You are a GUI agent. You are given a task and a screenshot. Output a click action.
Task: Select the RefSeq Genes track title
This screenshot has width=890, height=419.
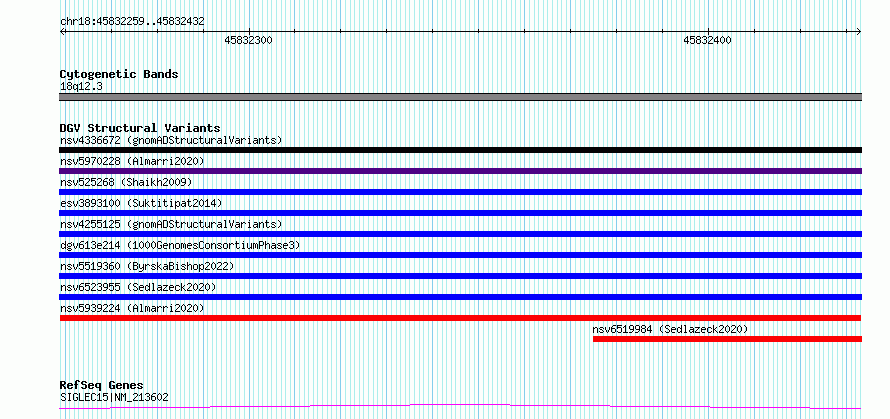click(102, 386)
